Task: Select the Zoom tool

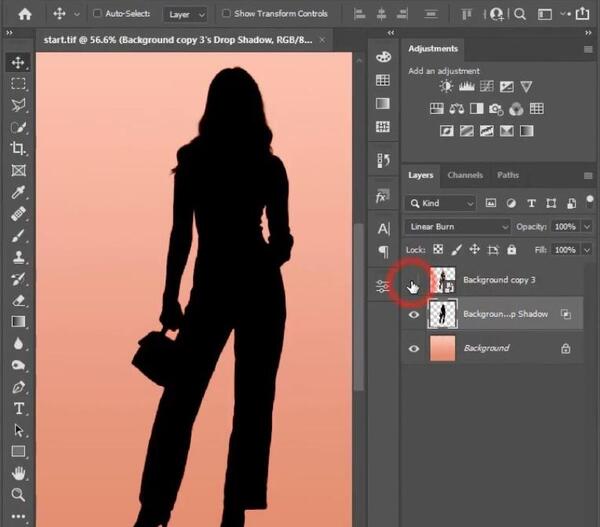Action: [18, 495]
